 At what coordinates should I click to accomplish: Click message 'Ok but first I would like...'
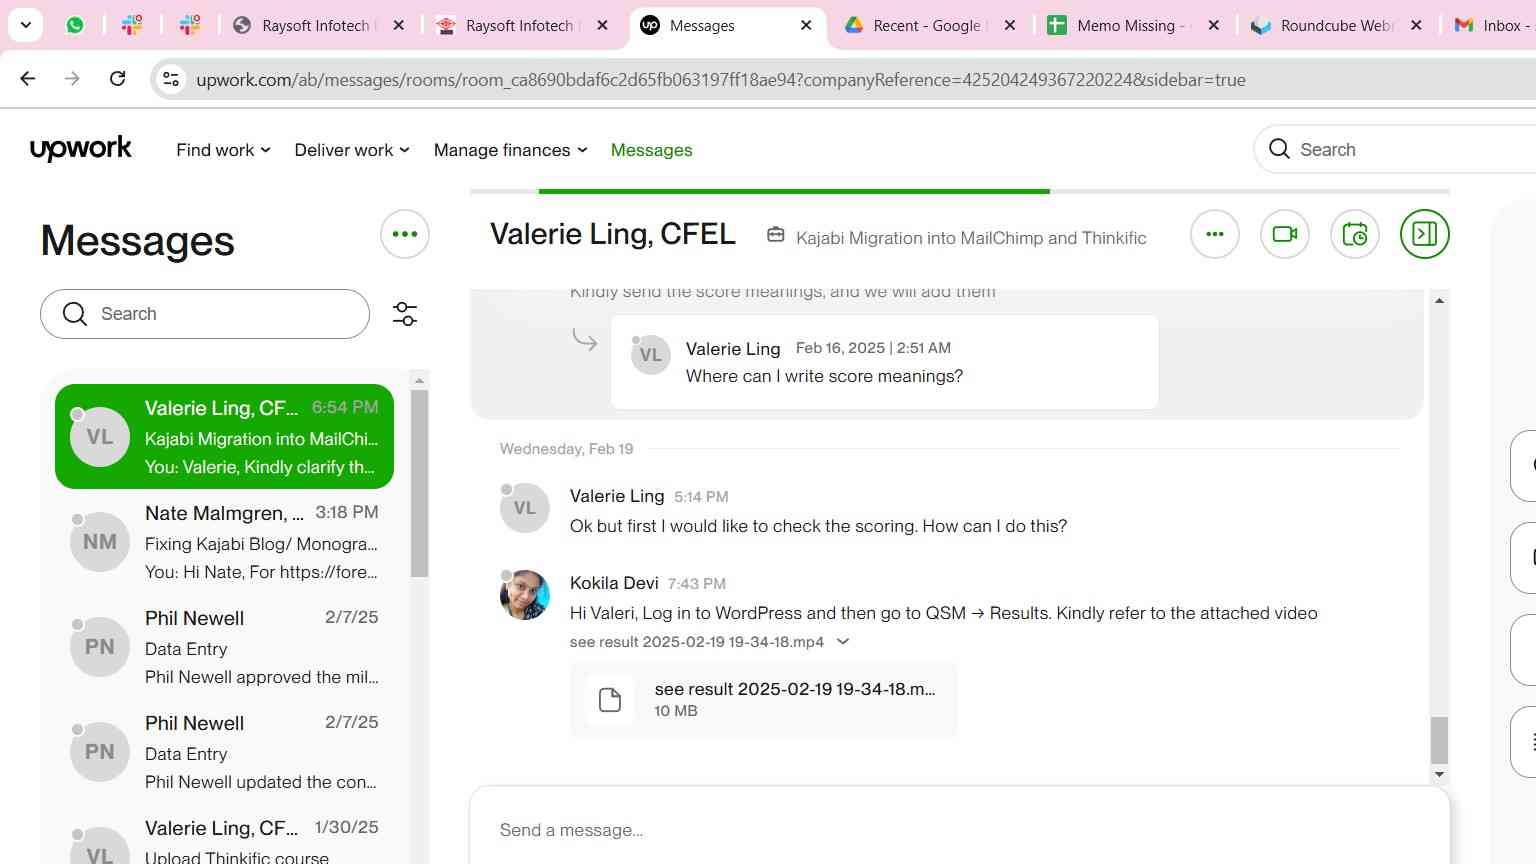click(x=818, y=526)
